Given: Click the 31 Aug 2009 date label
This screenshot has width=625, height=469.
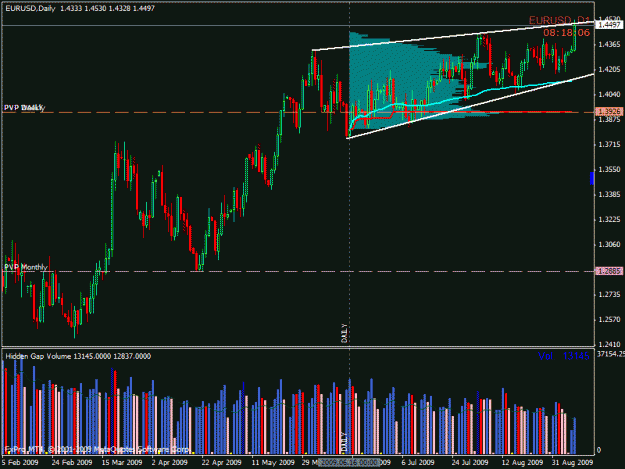Looking at the screenshot, I should pyautogui.click(x=572, y=462).
